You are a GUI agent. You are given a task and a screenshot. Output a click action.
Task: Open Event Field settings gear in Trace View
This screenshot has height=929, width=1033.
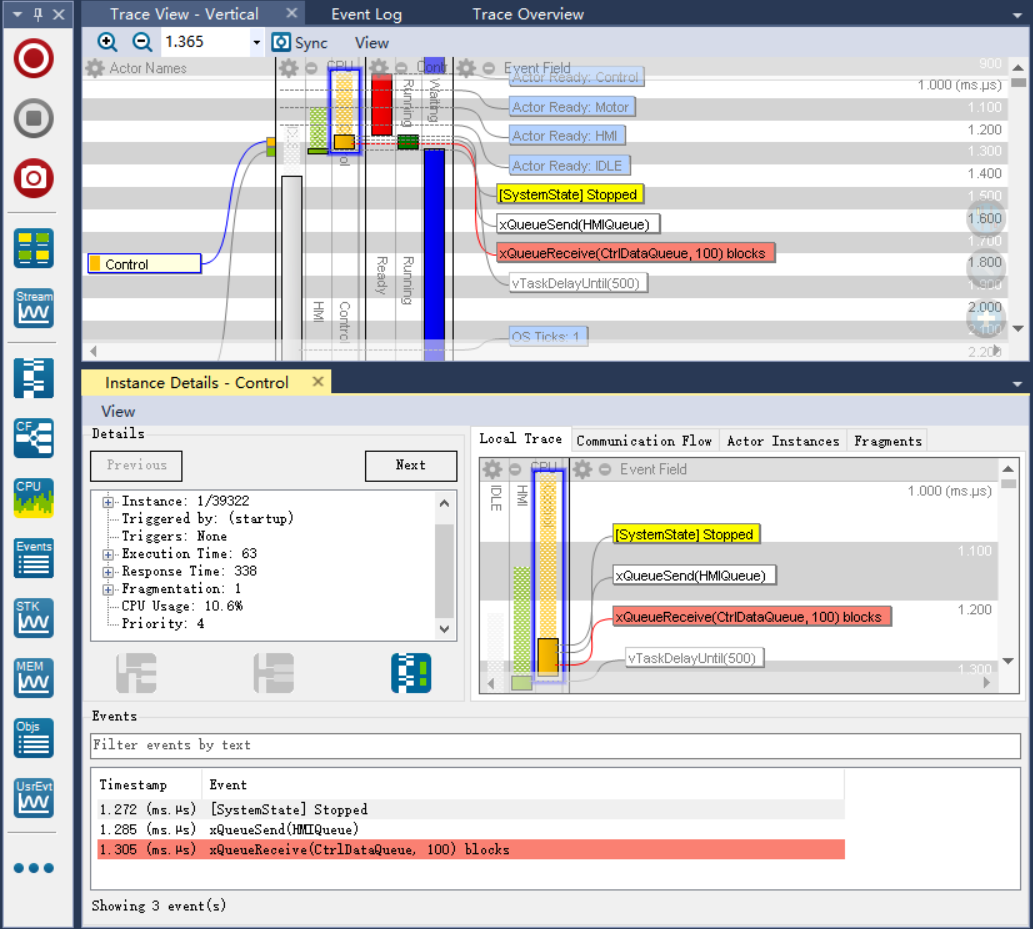click(x=466, y=68)
